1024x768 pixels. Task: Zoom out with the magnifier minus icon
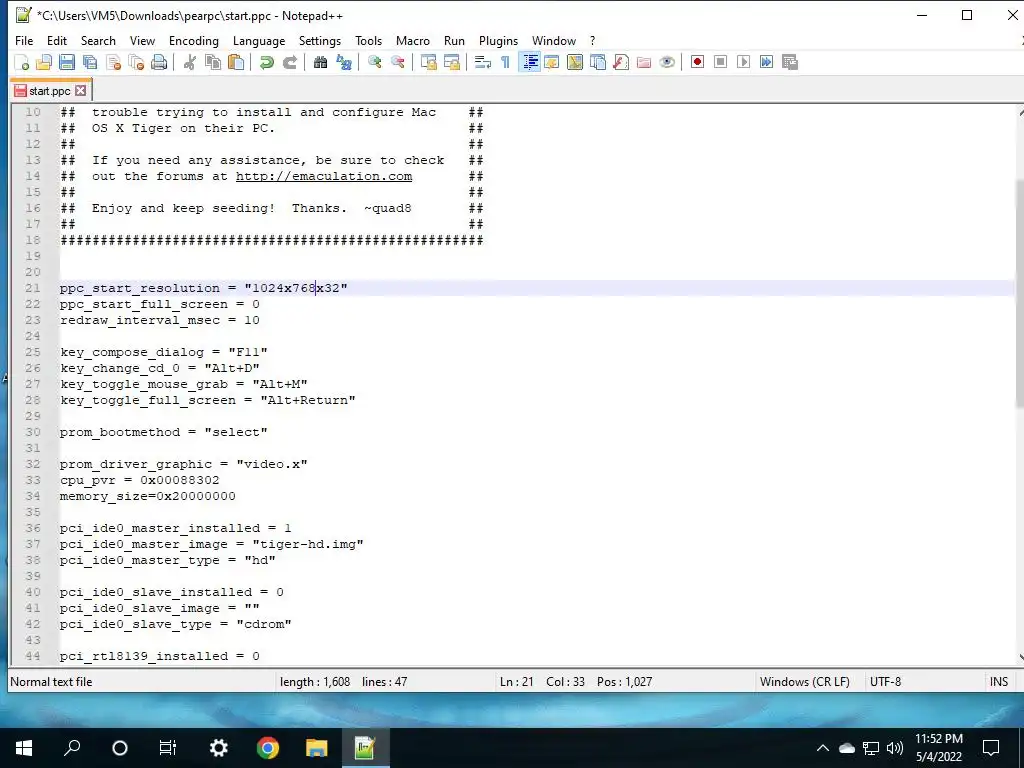[x=397, y=63]
